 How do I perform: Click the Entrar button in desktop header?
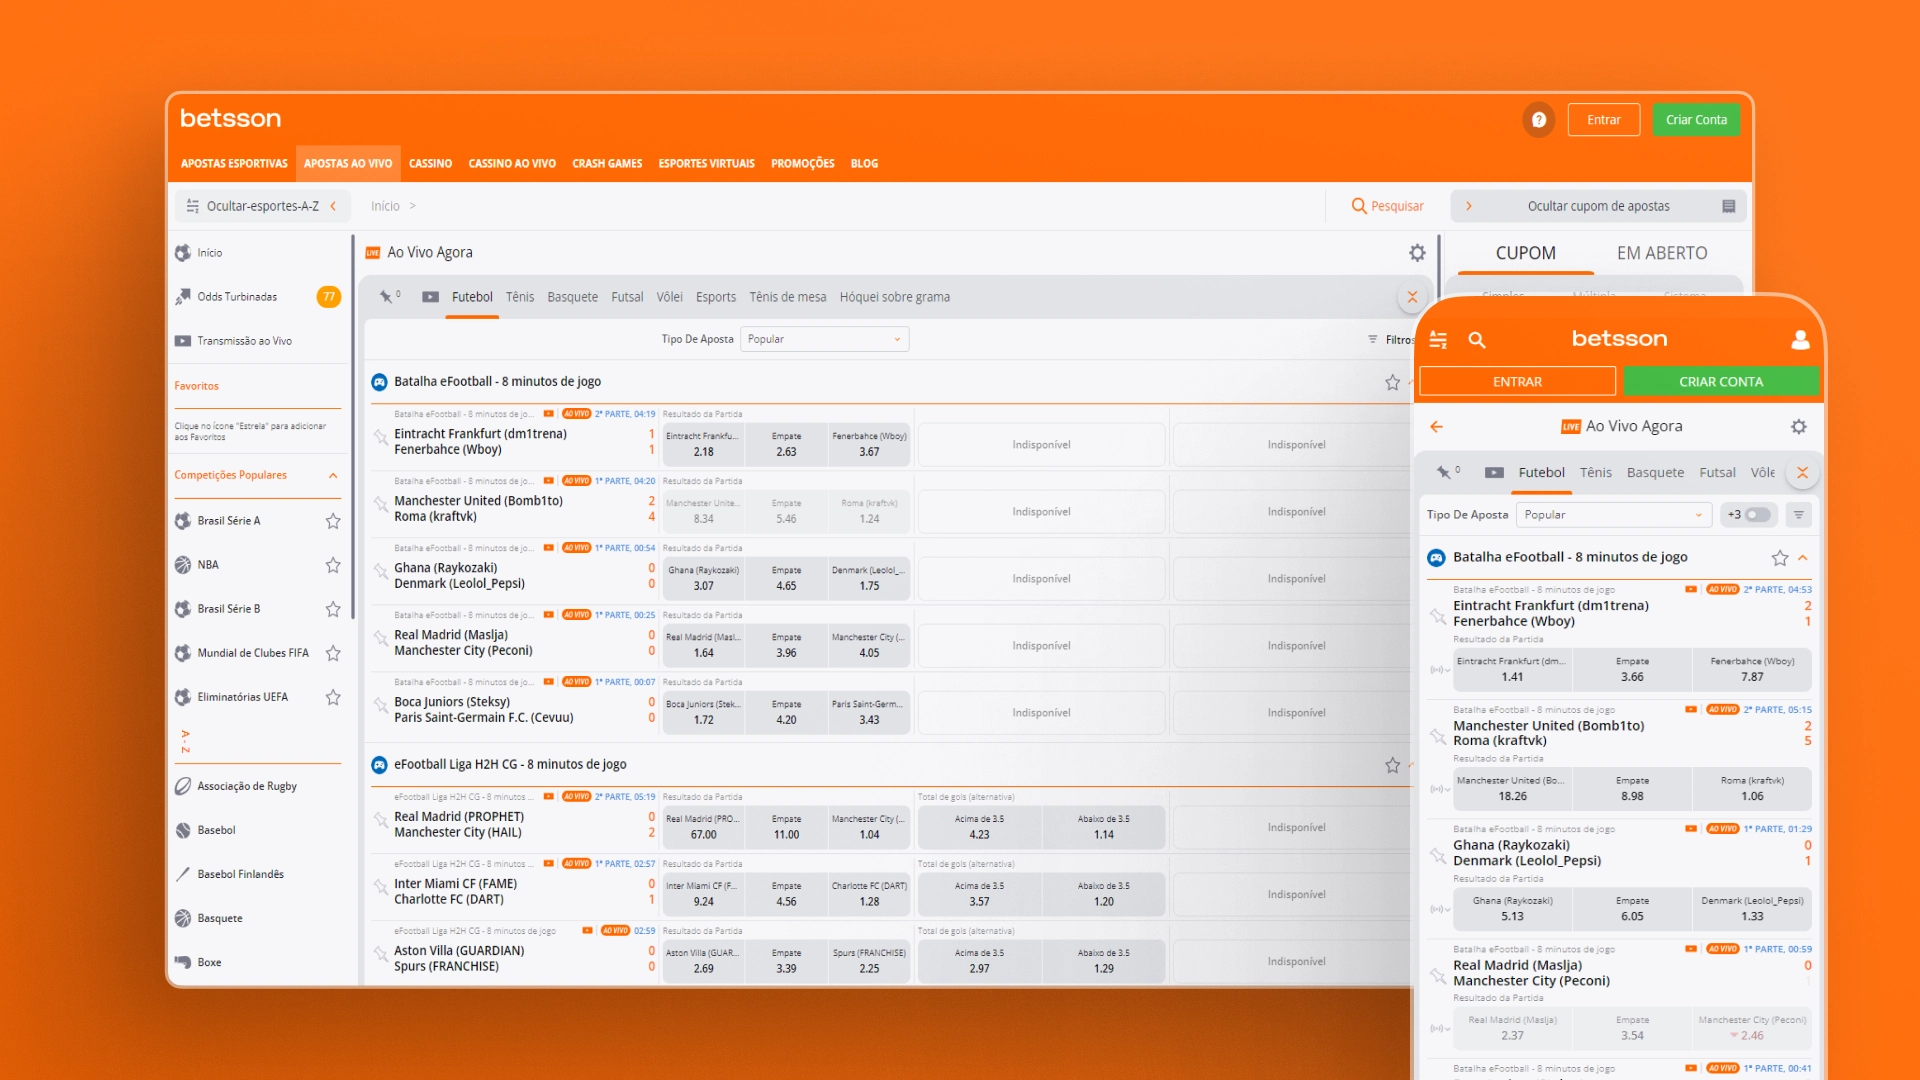1603,120
